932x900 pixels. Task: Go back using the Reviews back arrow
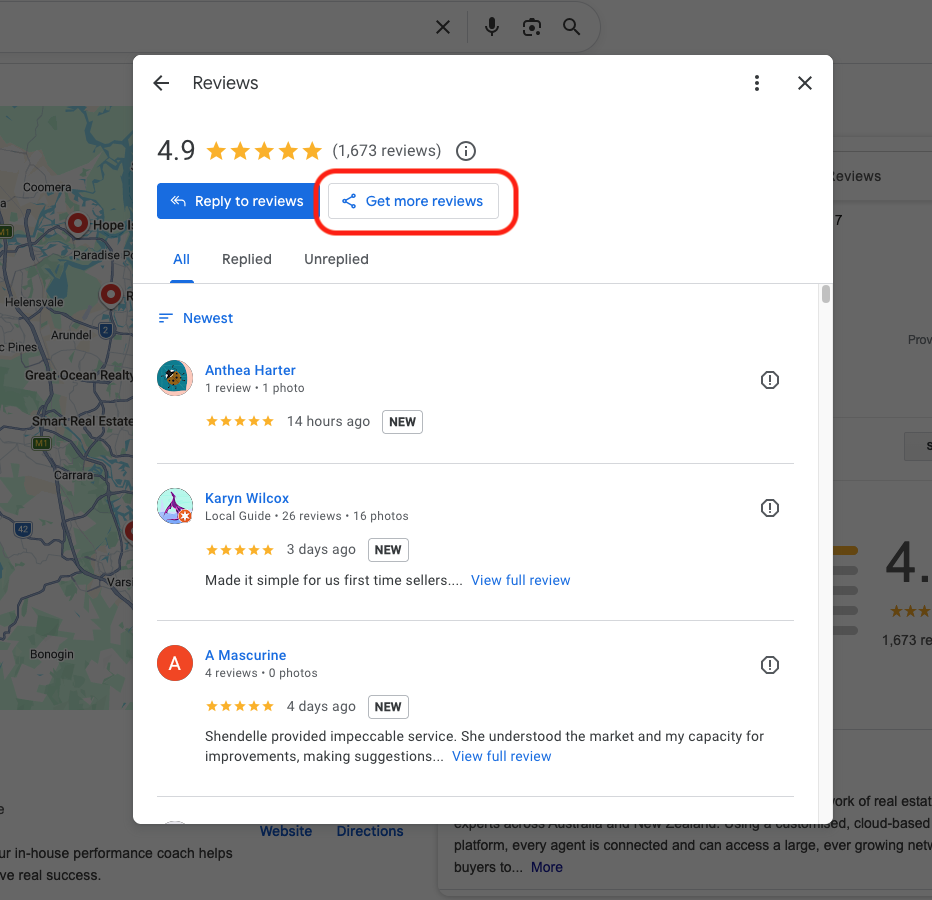coord(161,83)
